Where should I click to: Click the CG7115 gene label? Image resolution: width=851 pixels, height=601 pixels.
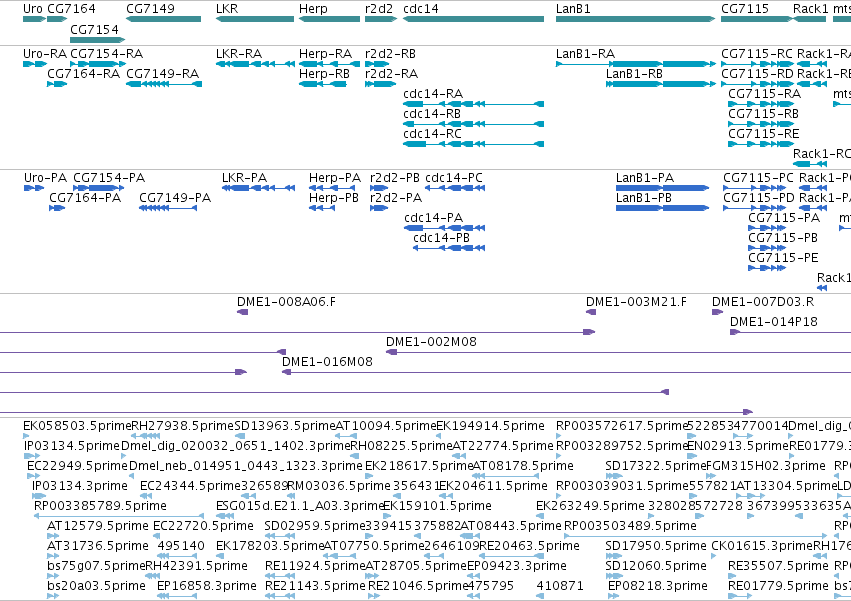745,9
